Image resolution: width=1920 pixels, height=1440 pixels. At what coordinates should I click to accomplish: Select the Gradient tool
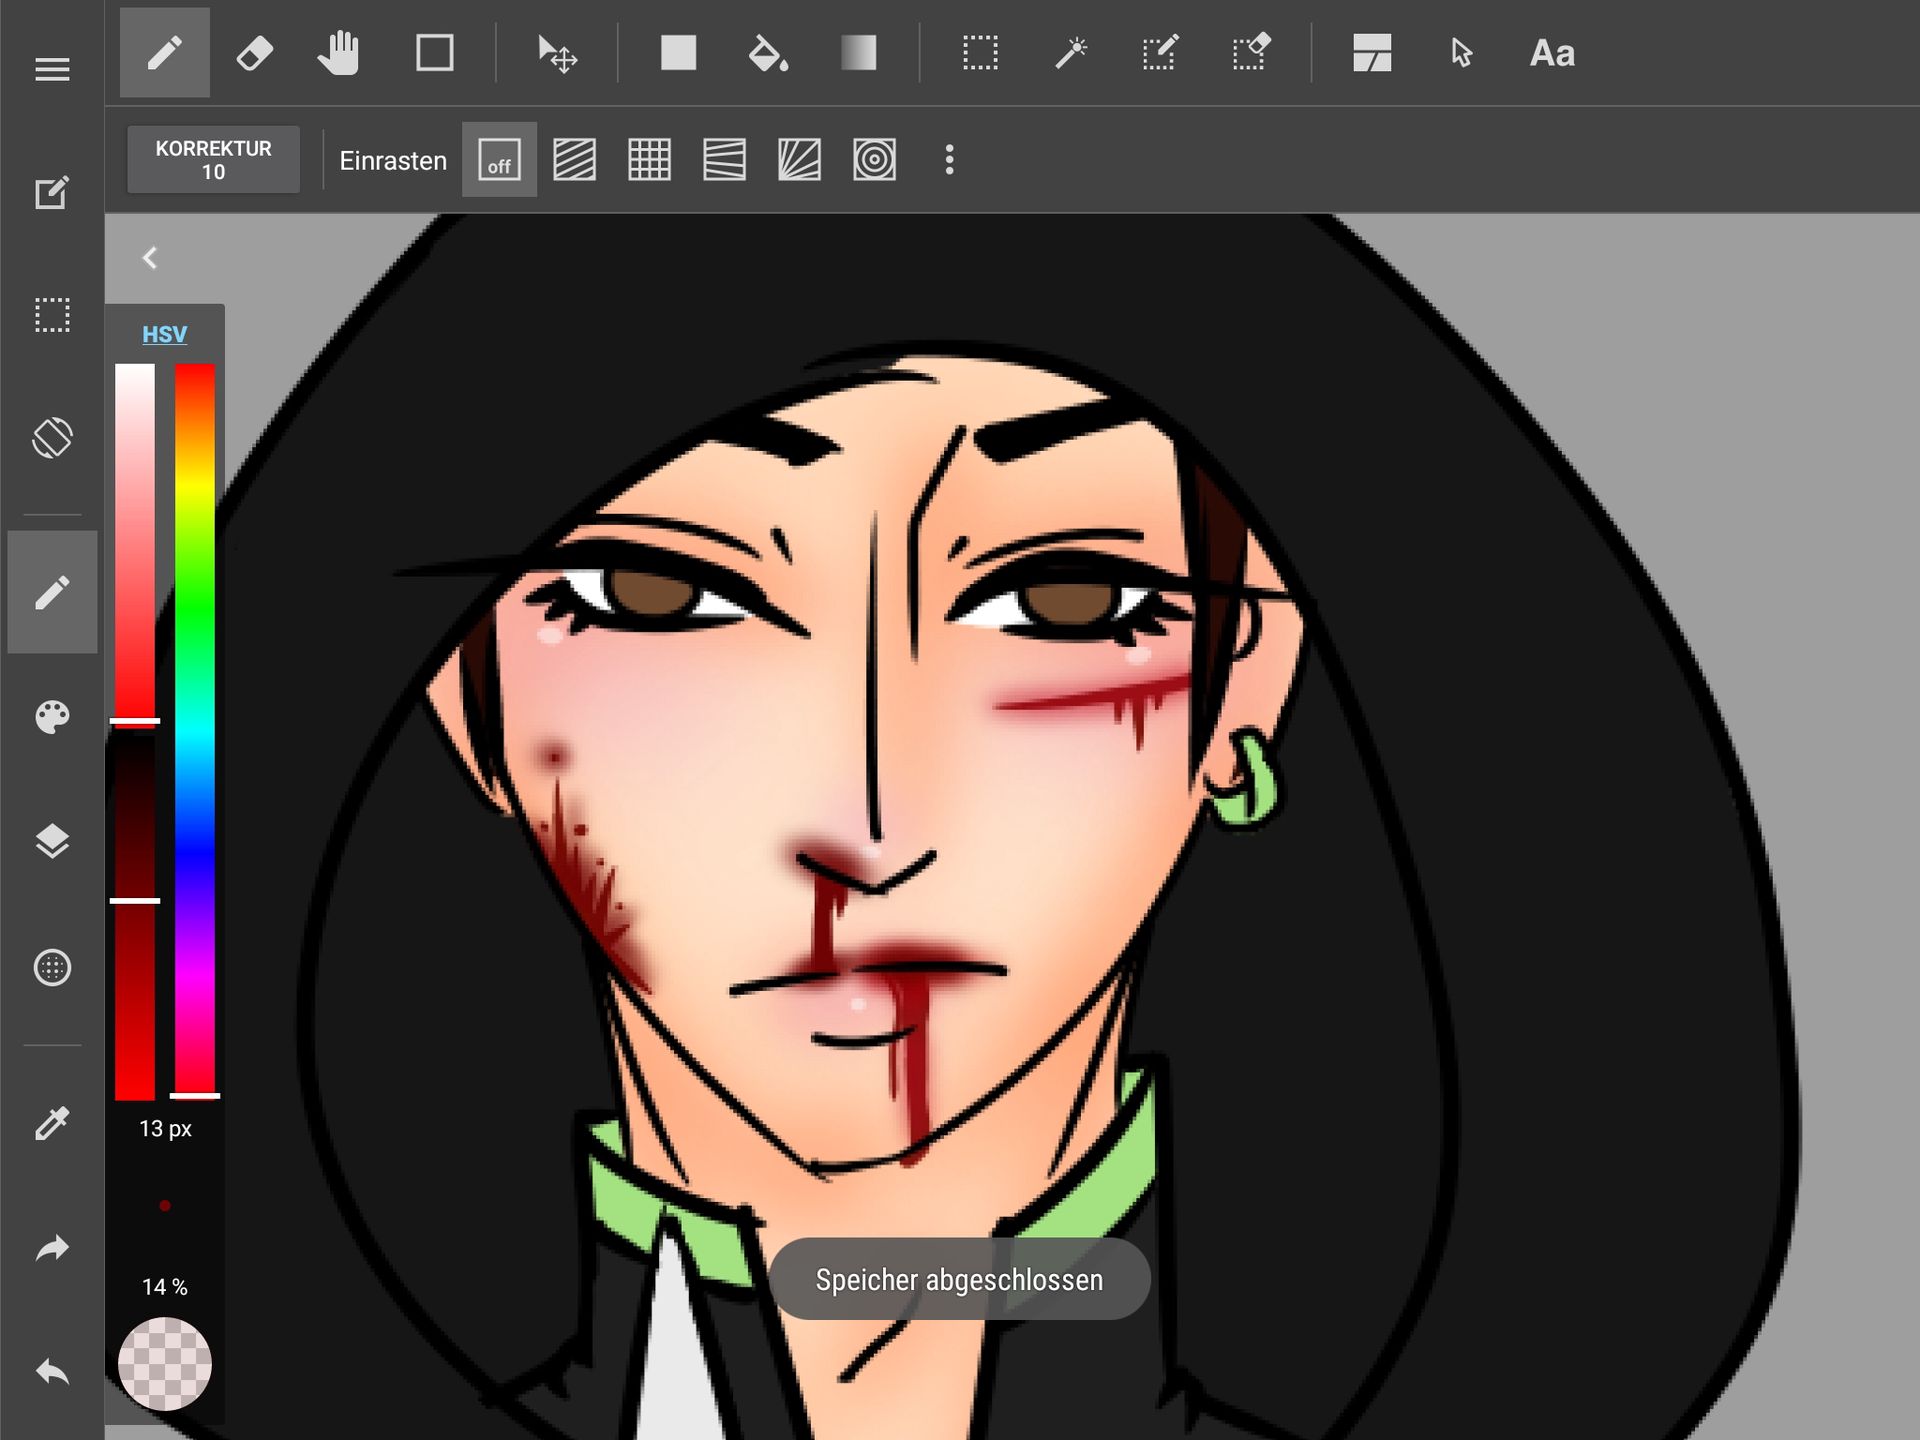tap(858, 53)
